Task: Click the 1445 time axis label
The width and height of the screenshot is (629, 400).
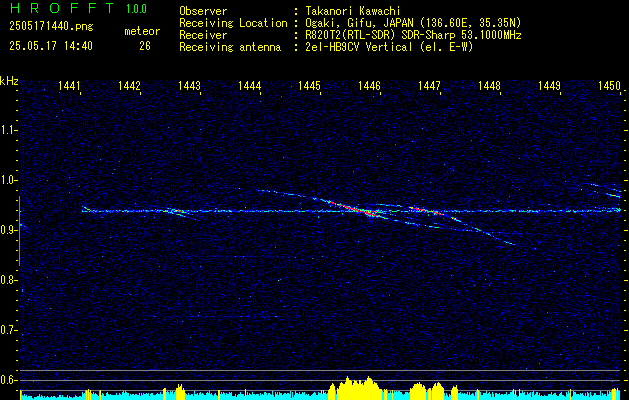Action: point(309,85)
